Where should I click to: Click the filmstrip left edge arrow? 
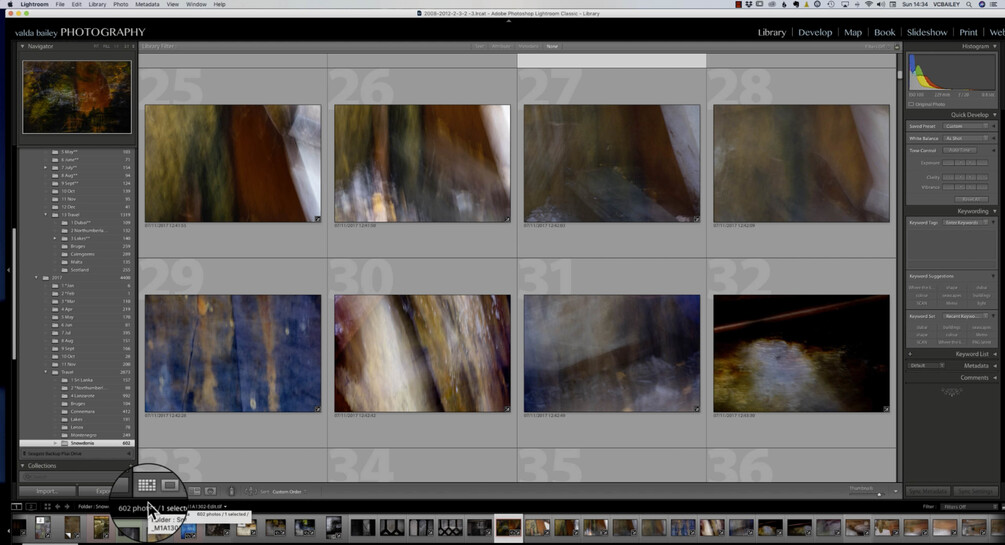pos(8,530)
